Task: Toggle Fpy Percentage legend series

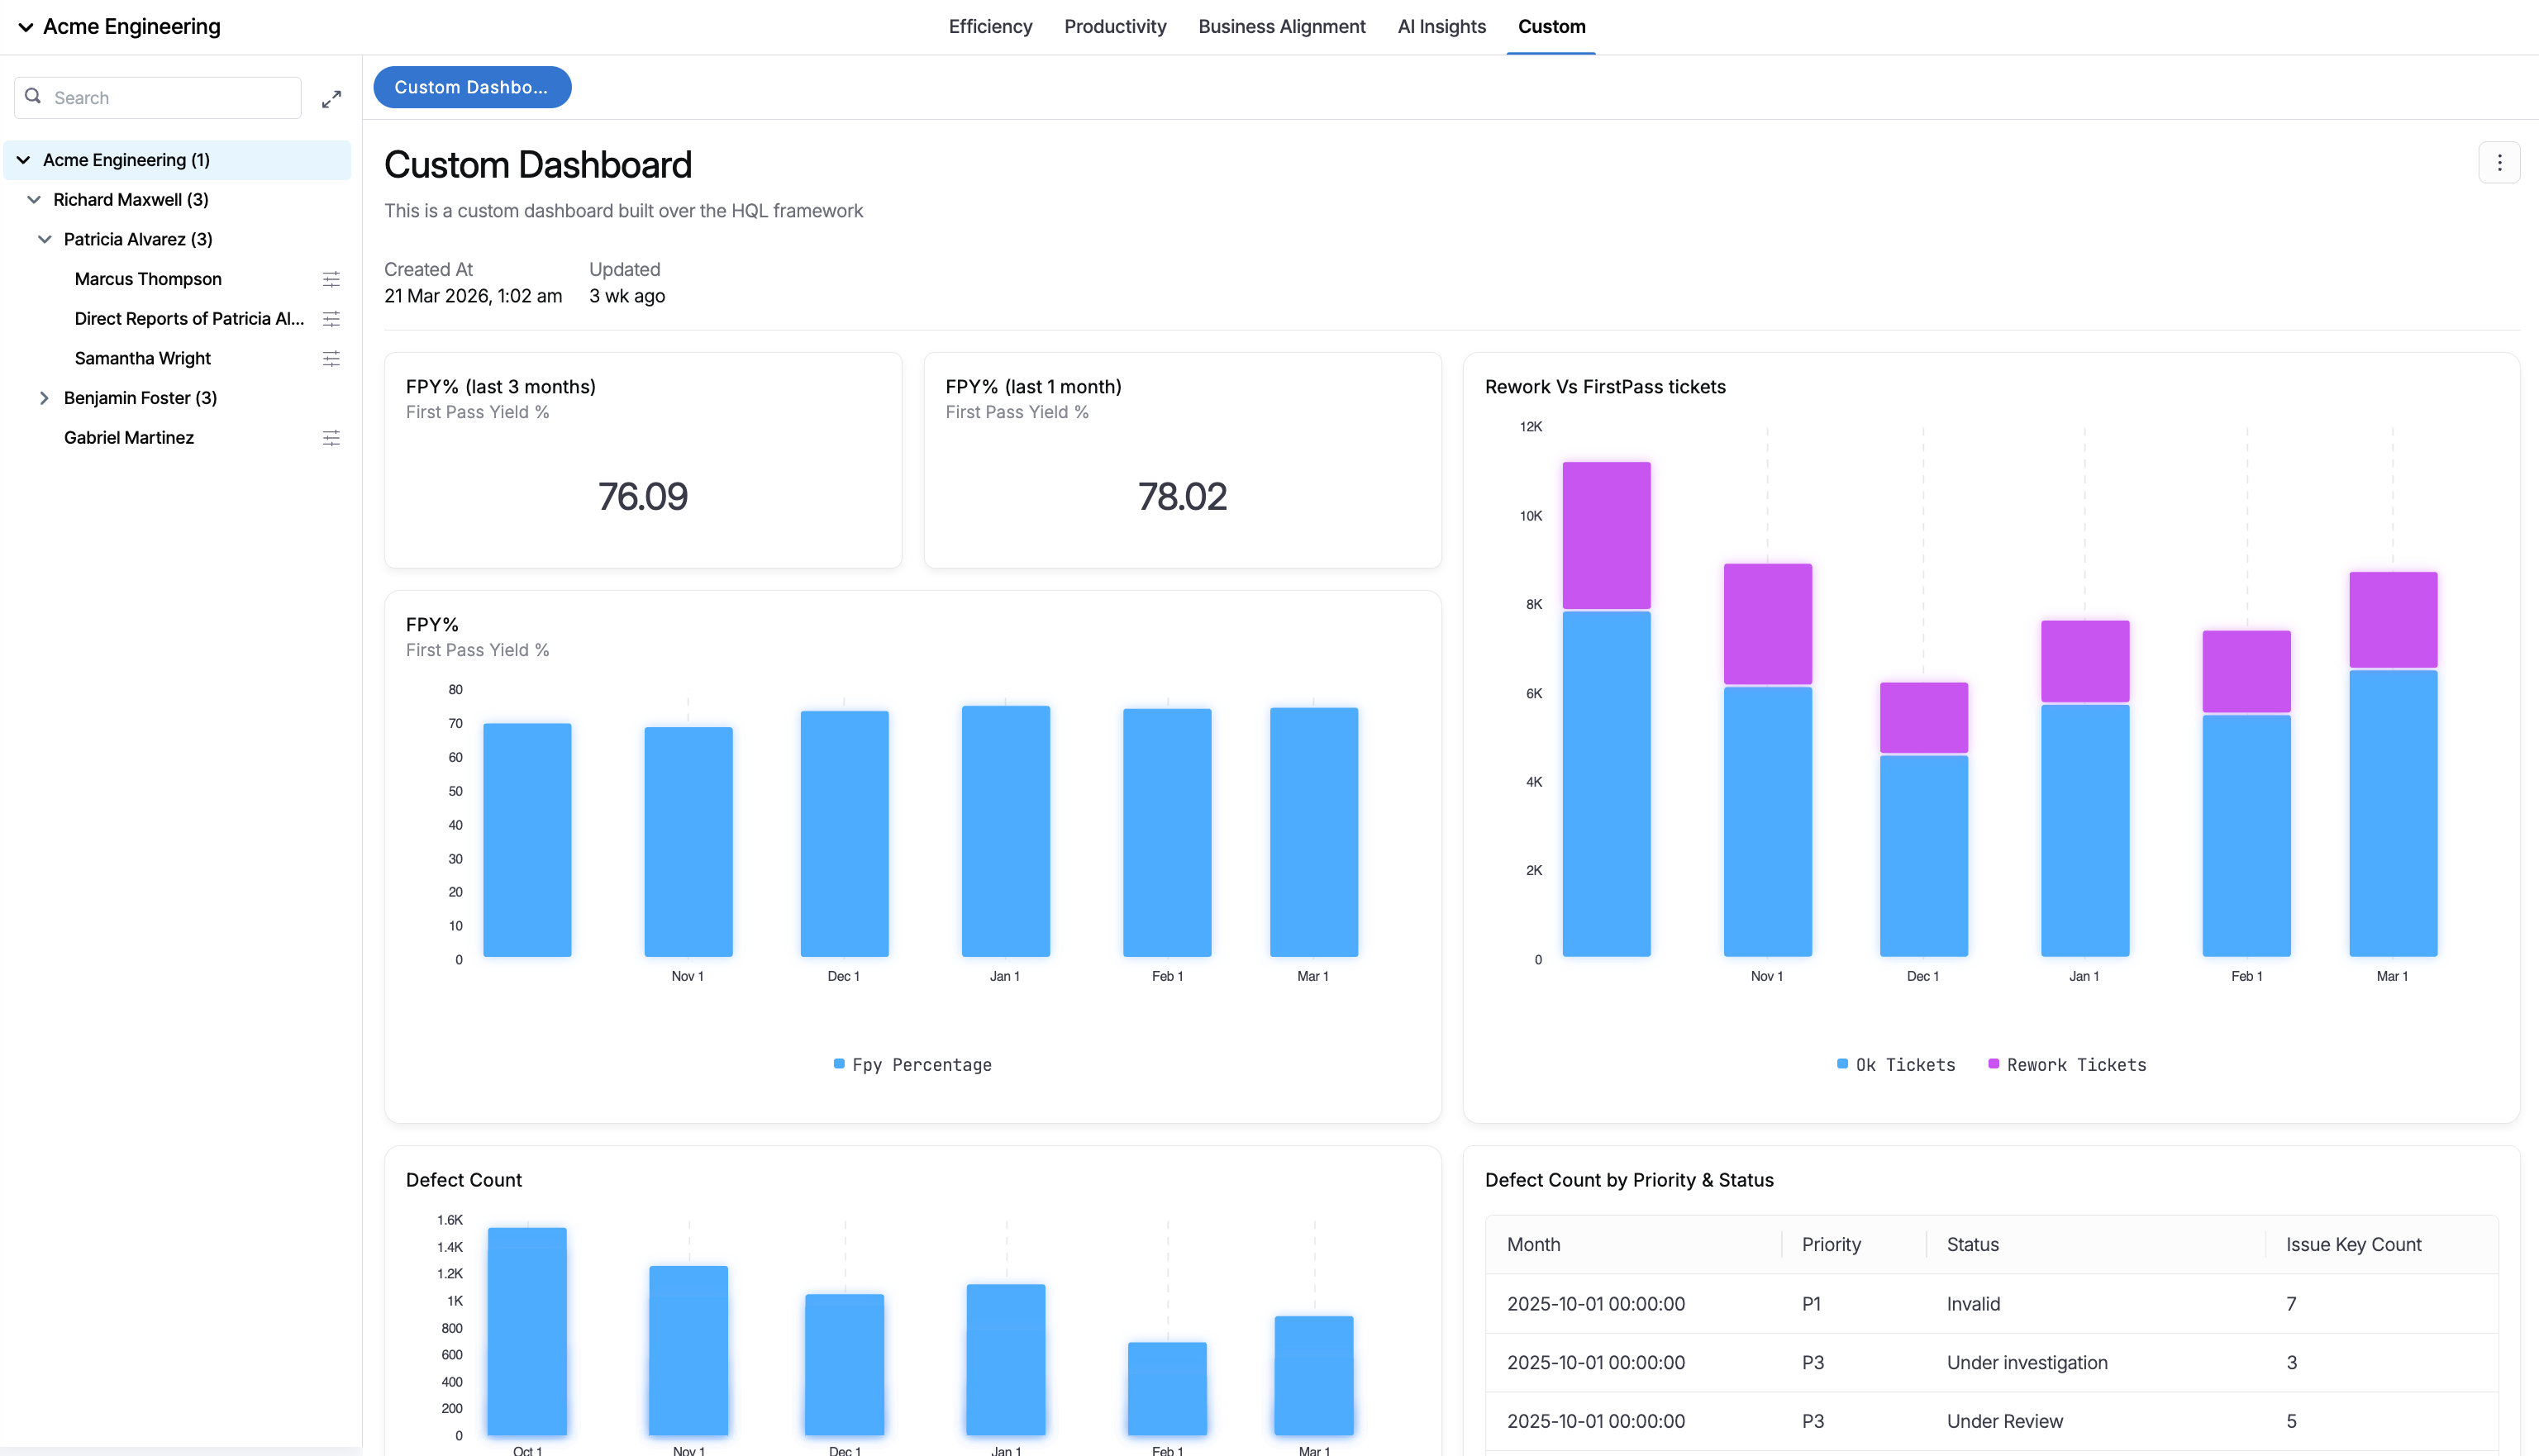Action: coord(912,1065)
